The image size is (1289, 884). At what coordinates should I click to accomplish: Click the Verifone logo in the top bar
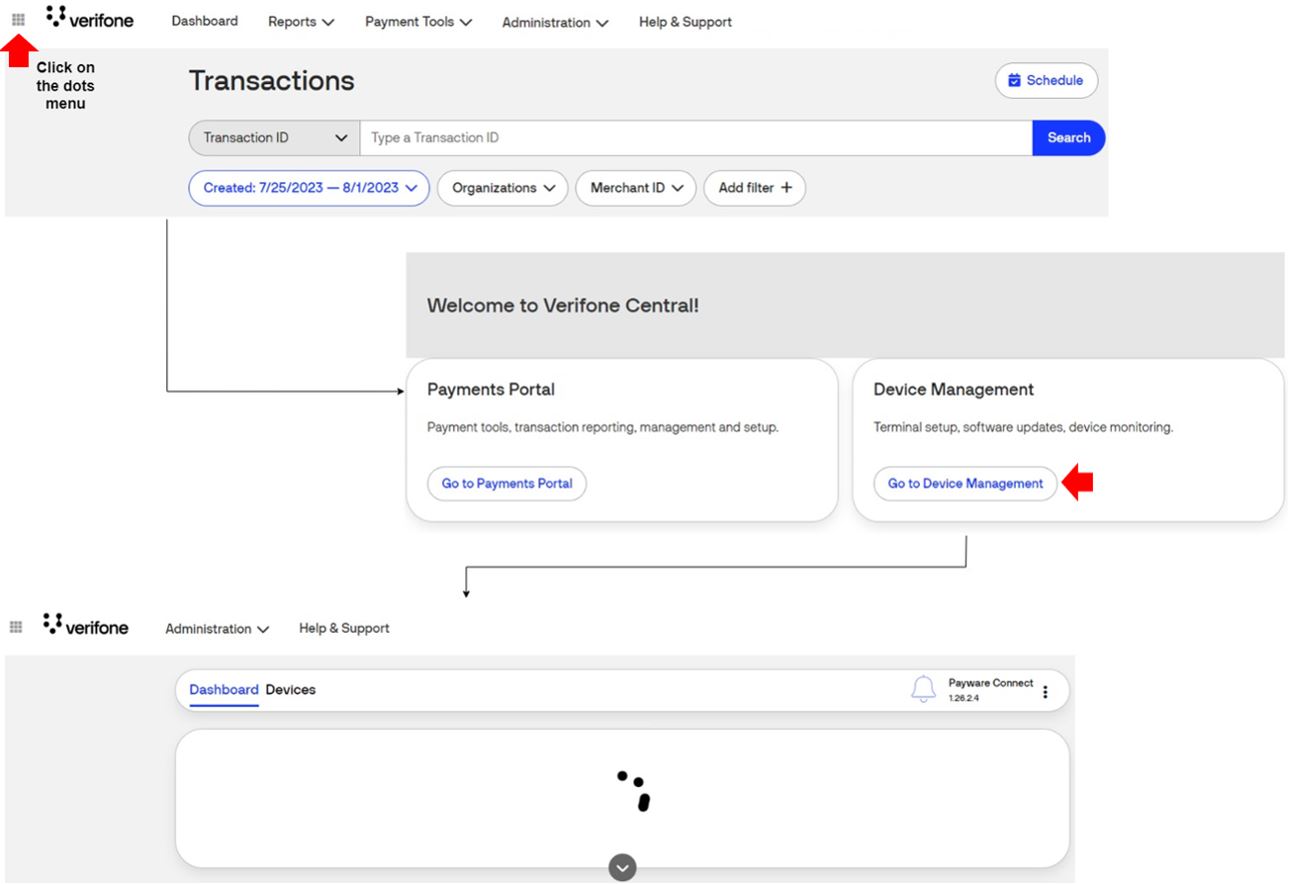tap(88, 18)
